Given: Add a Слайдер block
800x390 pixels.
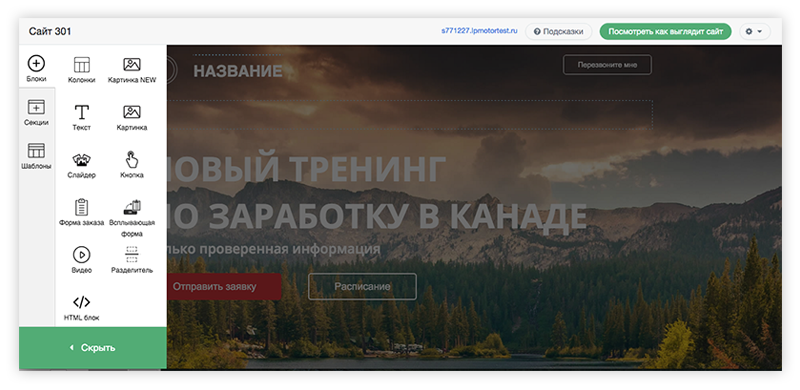Looking at the screenshot, I should point(82,165).
